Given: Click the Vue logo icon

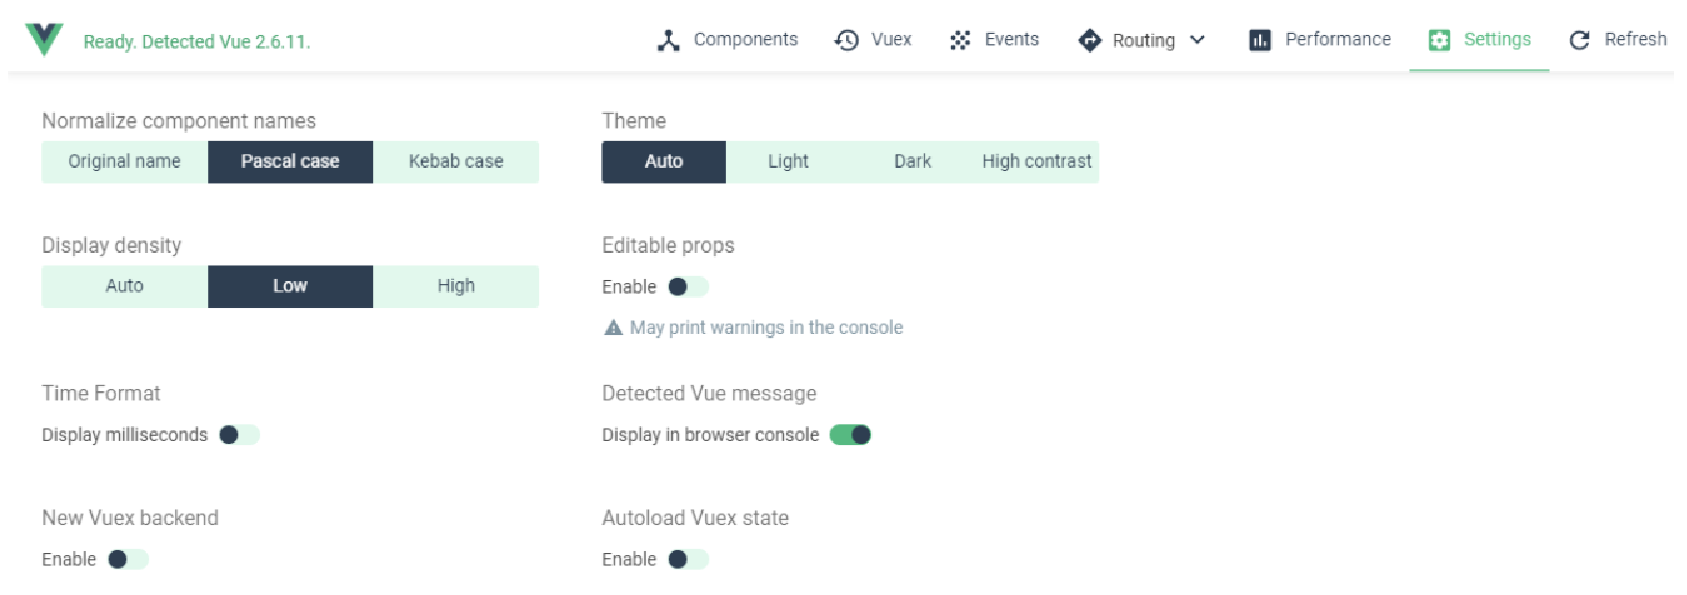Looking at the screenshot, I should coord(44,40).
